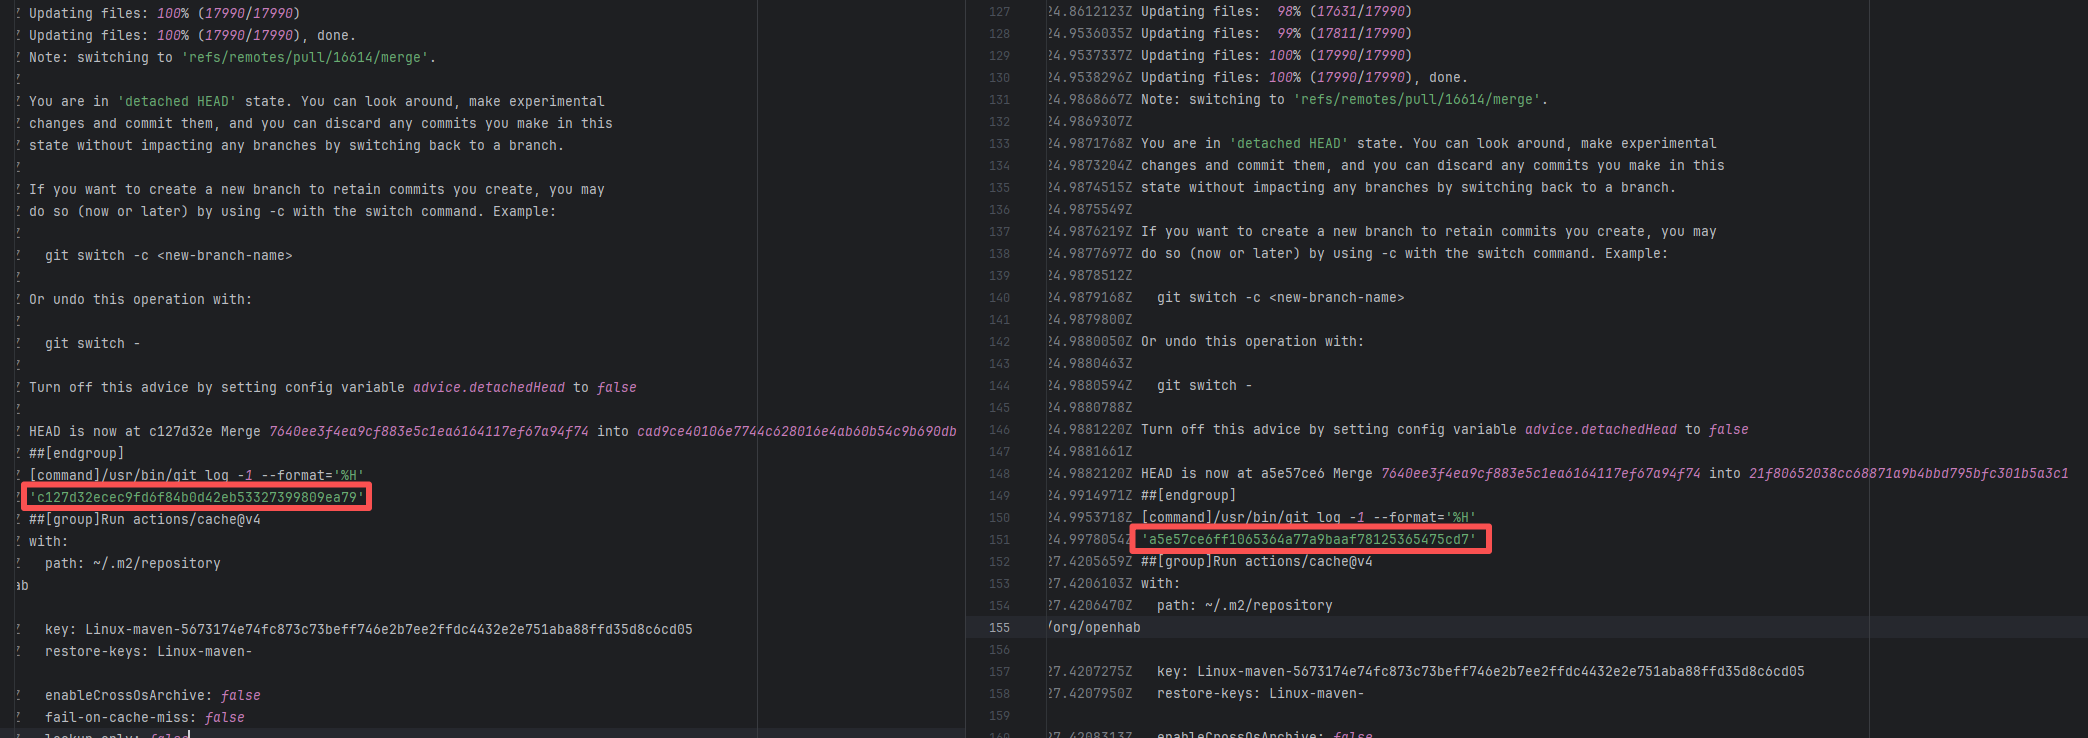Click 'git switch -c <new-branch-name>' in right pane
This screenshot has width=2088, height=738.
click(x=1280, y=297)
